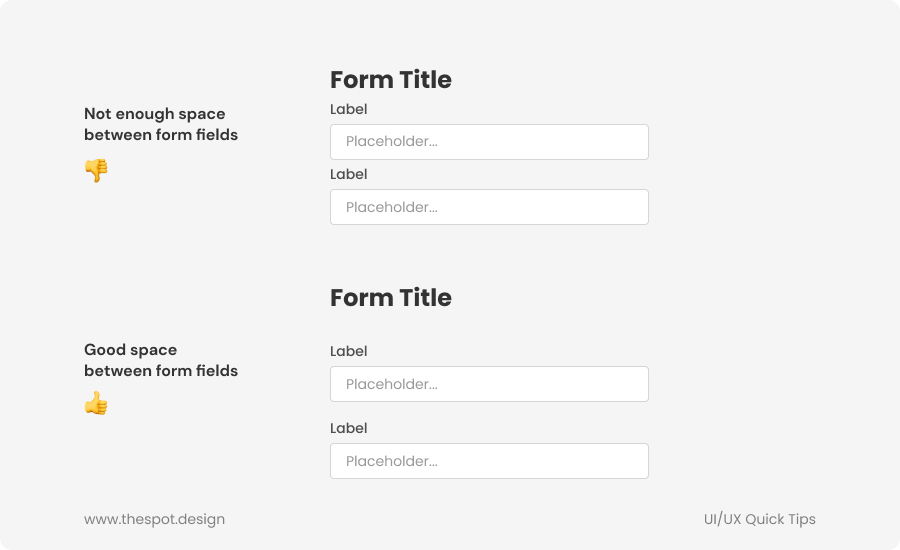Click the "Good space" text line
The width and height of the screenshot is (900, 550).
[x=130, y=350]
